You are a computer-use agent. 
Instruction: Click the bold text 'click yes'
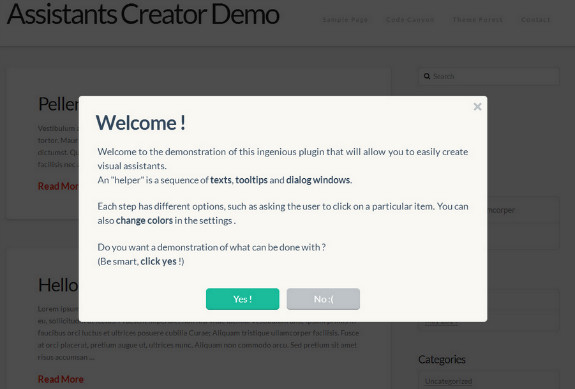(x=158, y=261)
